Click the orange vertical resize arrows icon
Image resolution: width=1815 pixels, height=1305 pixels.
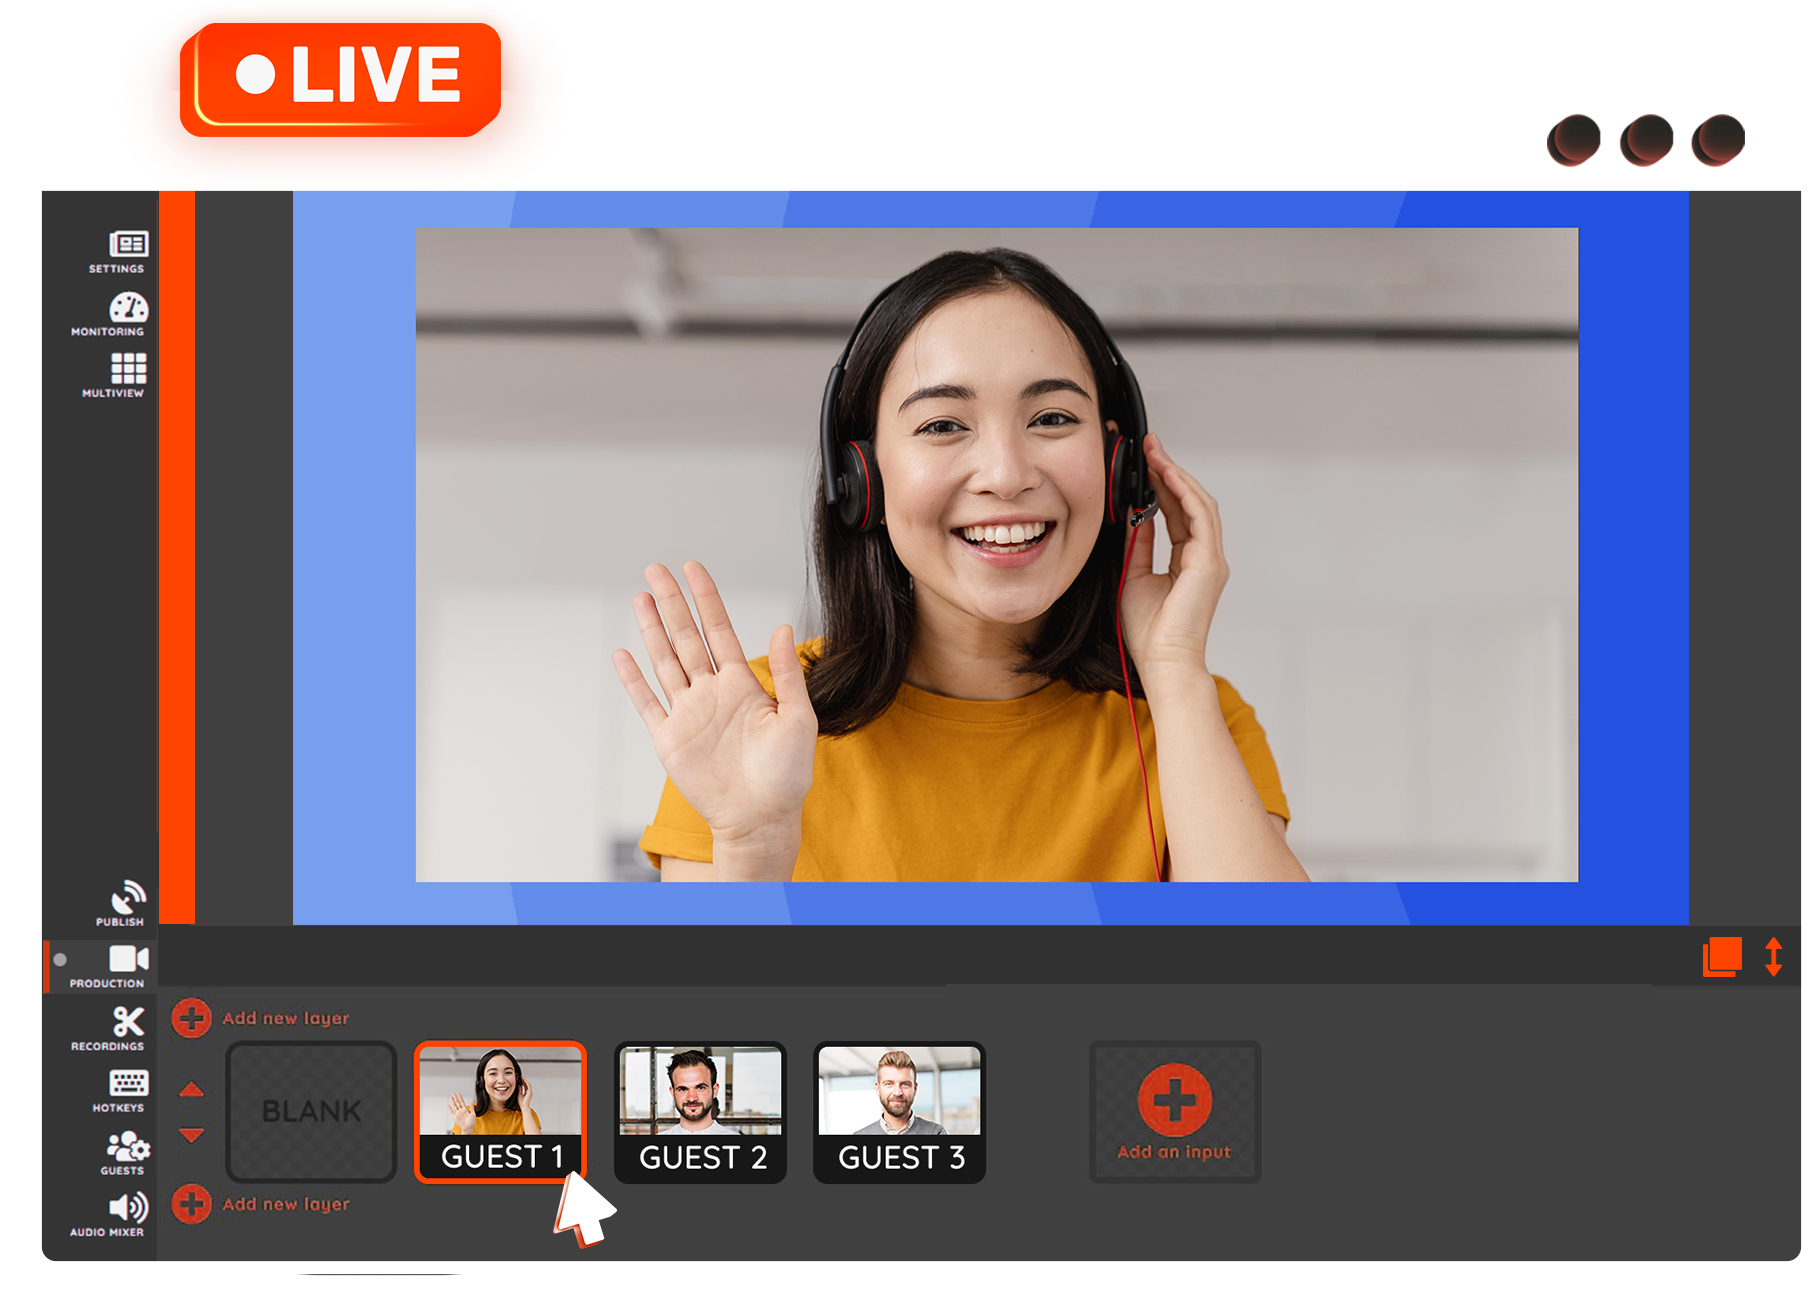click(1773, 957)
